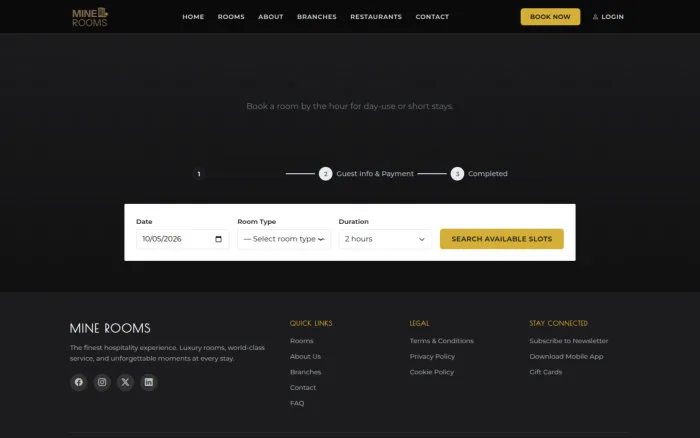Image resolution: width=700 pixels, height=438 pixels.
Task: Open the Contact footer link
Action: point(303,388)
